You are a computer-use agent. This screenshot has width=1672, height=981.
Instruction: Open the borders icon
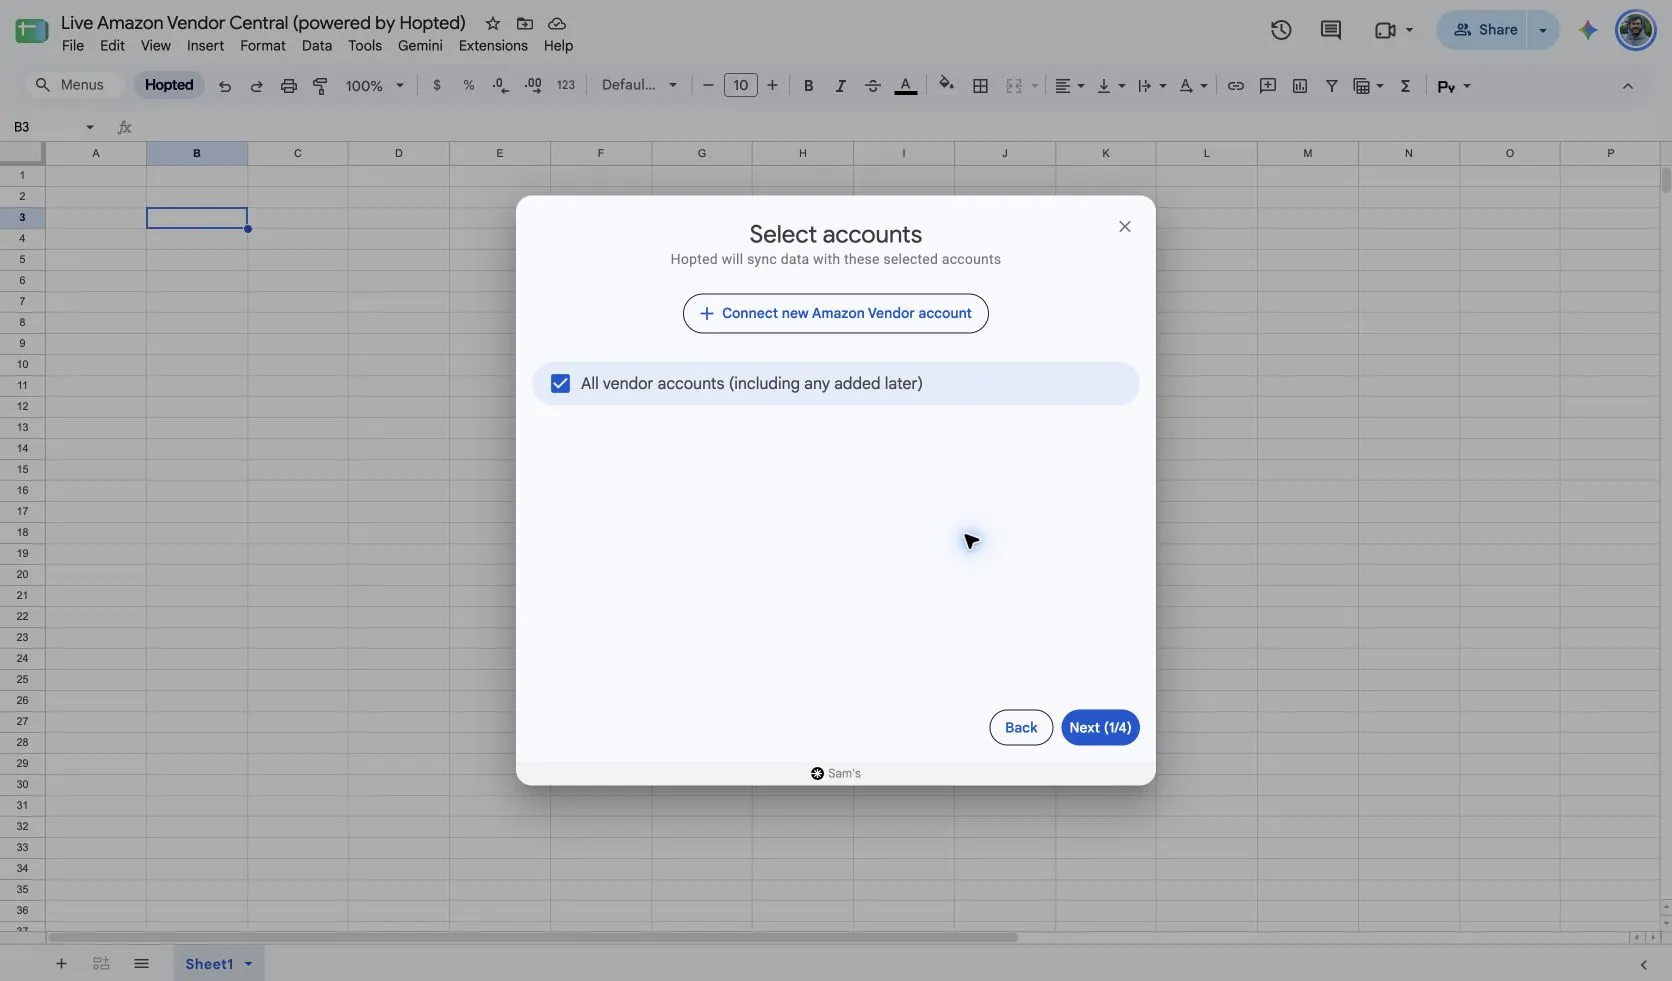(x=980, y=86)
